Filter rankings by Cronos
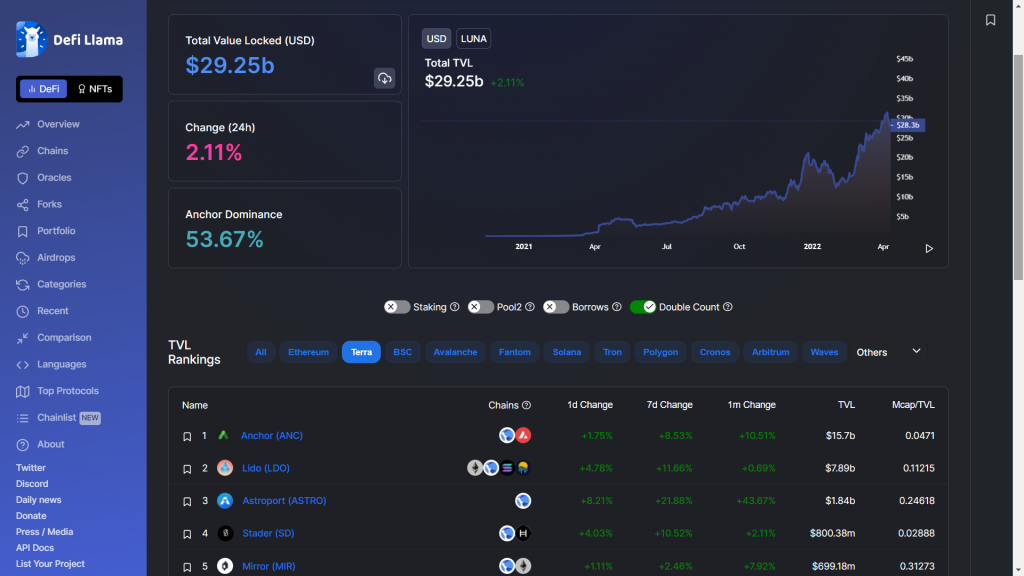 pyautogui.click(x=715, y=352)
